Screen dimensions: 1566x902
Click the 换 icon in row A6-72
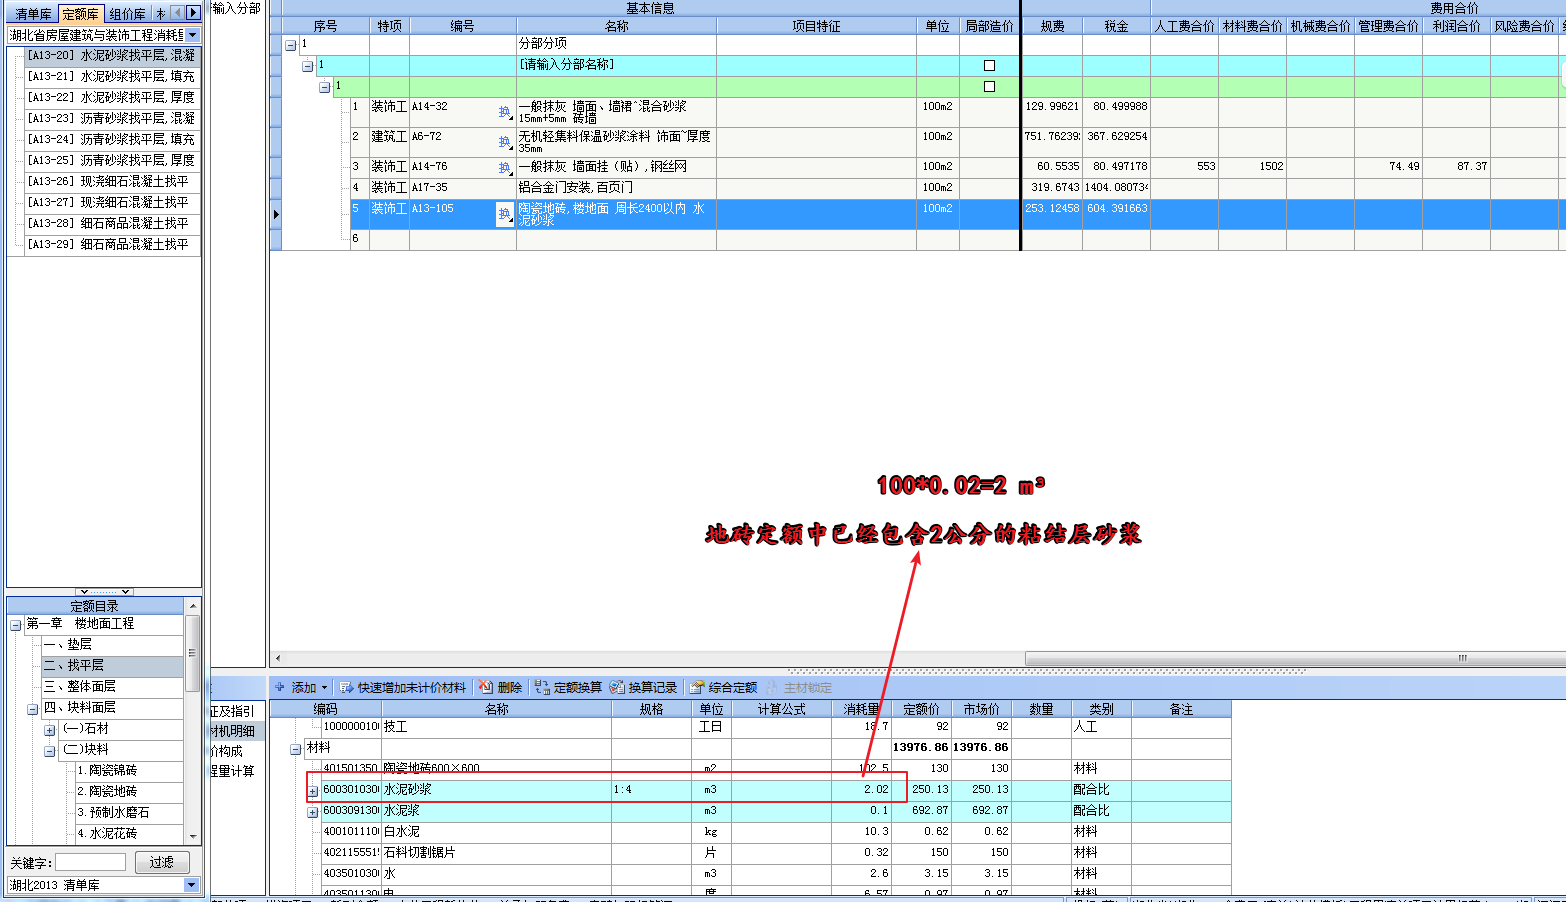(x=505, y=142)
